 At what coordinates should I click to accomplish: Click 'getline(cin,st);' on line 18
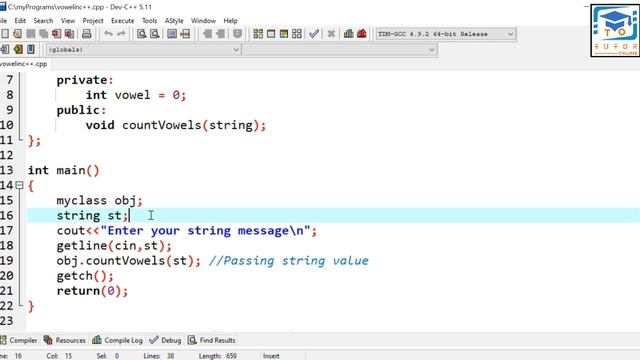[114, 246]
